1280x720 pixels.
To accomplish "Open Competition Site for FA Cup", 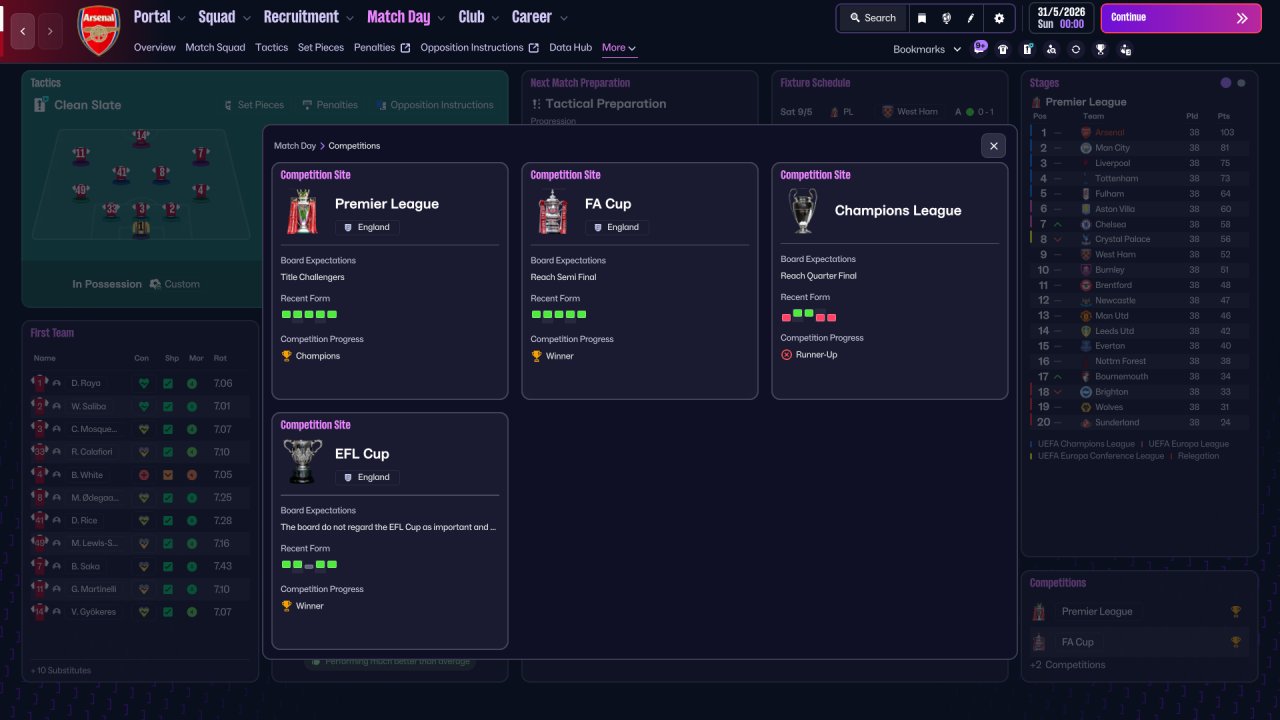I will pyautogui.click(x=565, y=175).
